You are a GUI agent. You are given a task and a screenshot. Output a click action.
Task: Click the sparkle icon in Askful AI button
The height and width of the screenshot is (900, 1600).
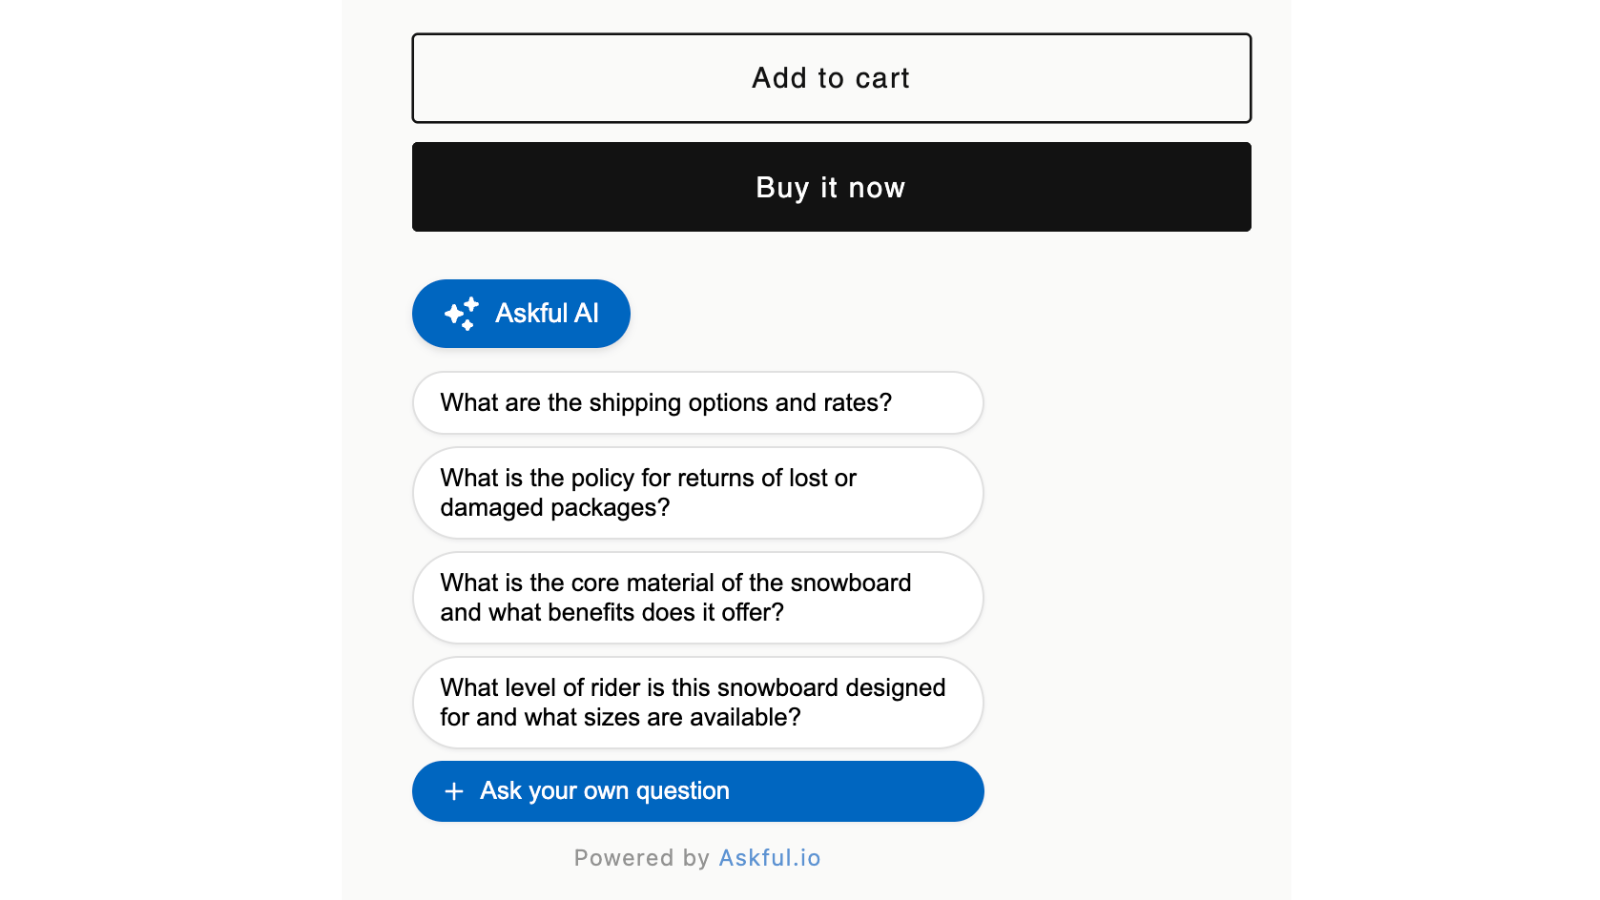pos(462,314)
